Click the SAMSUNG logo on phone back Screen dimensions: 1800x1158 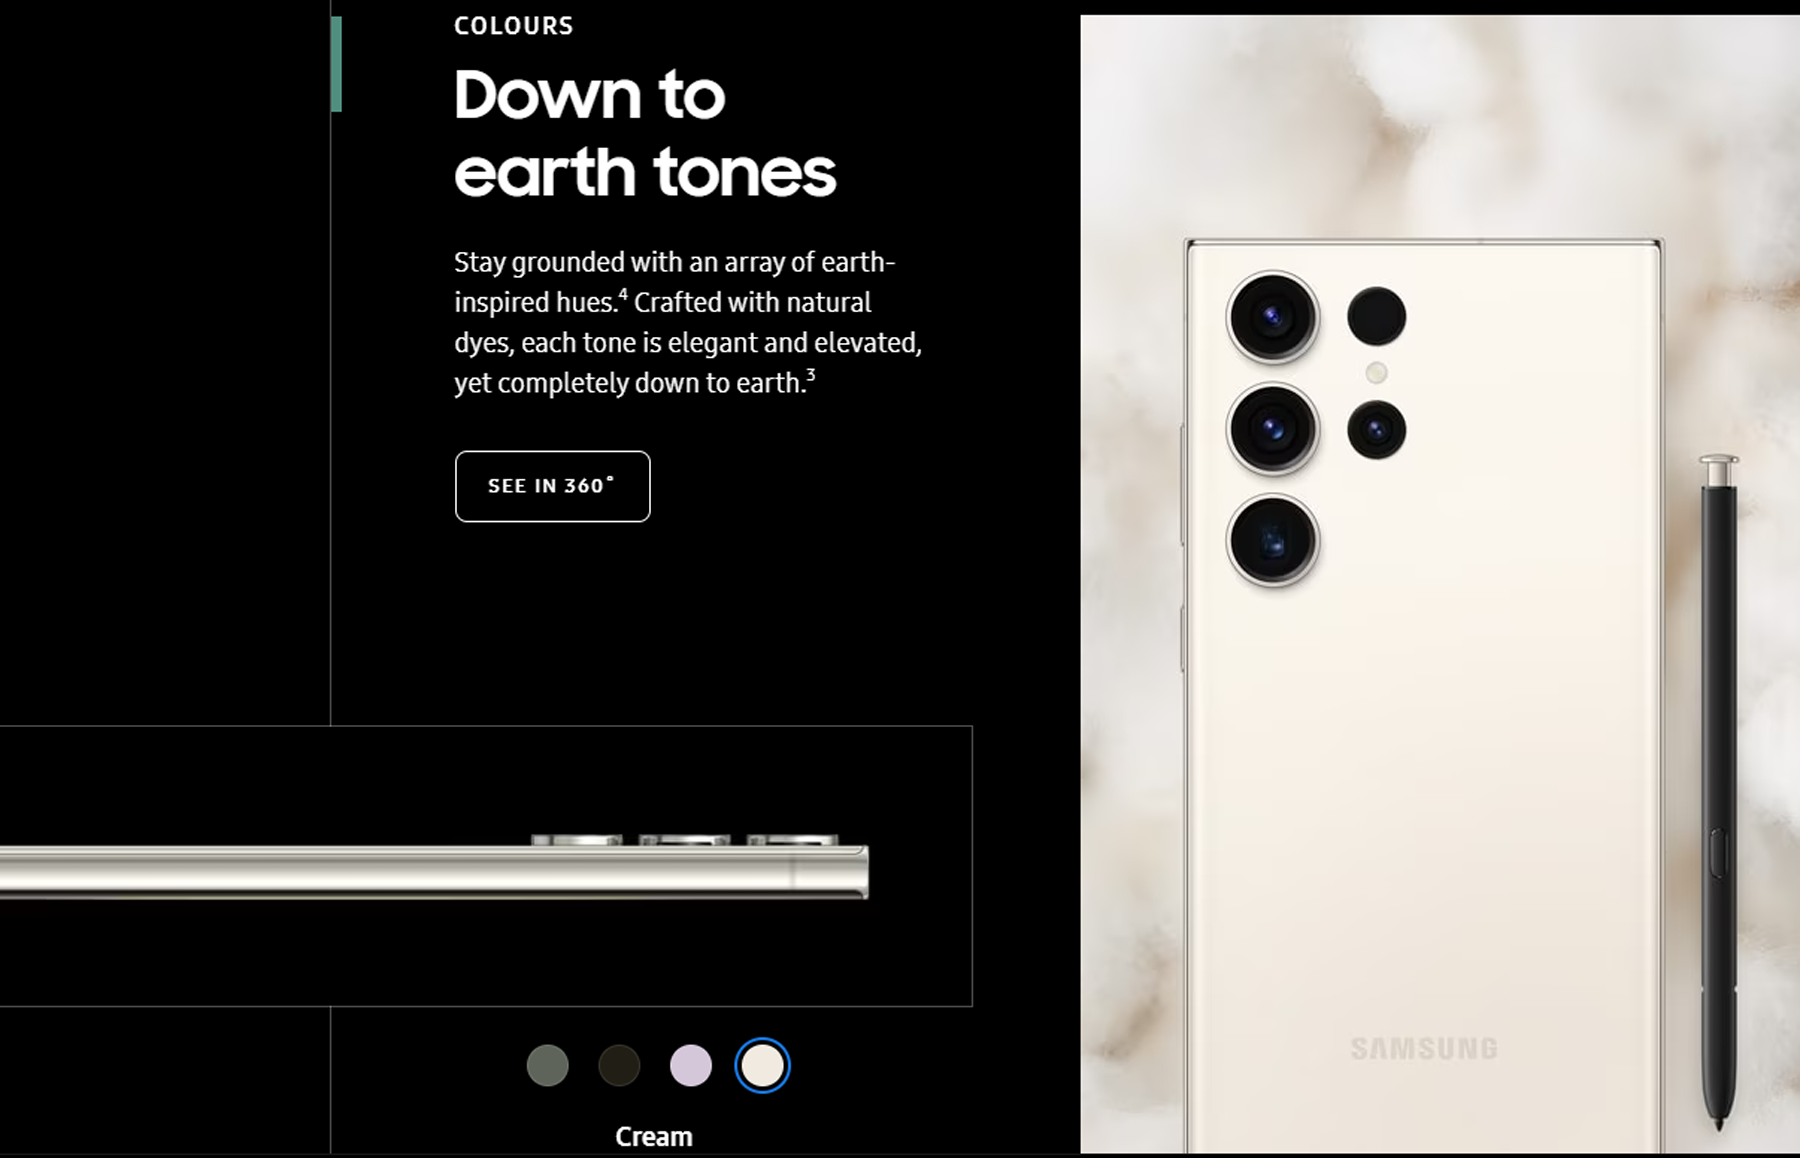[x=1424, y=1049]
